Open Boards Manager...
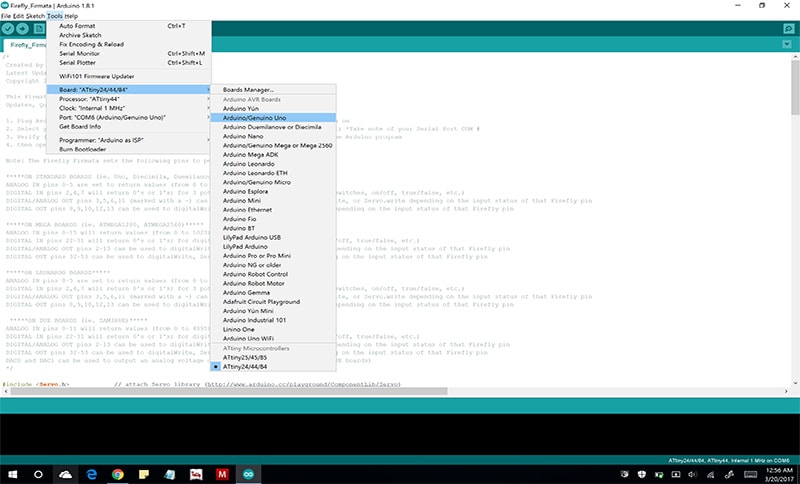 tap(273, 89)
